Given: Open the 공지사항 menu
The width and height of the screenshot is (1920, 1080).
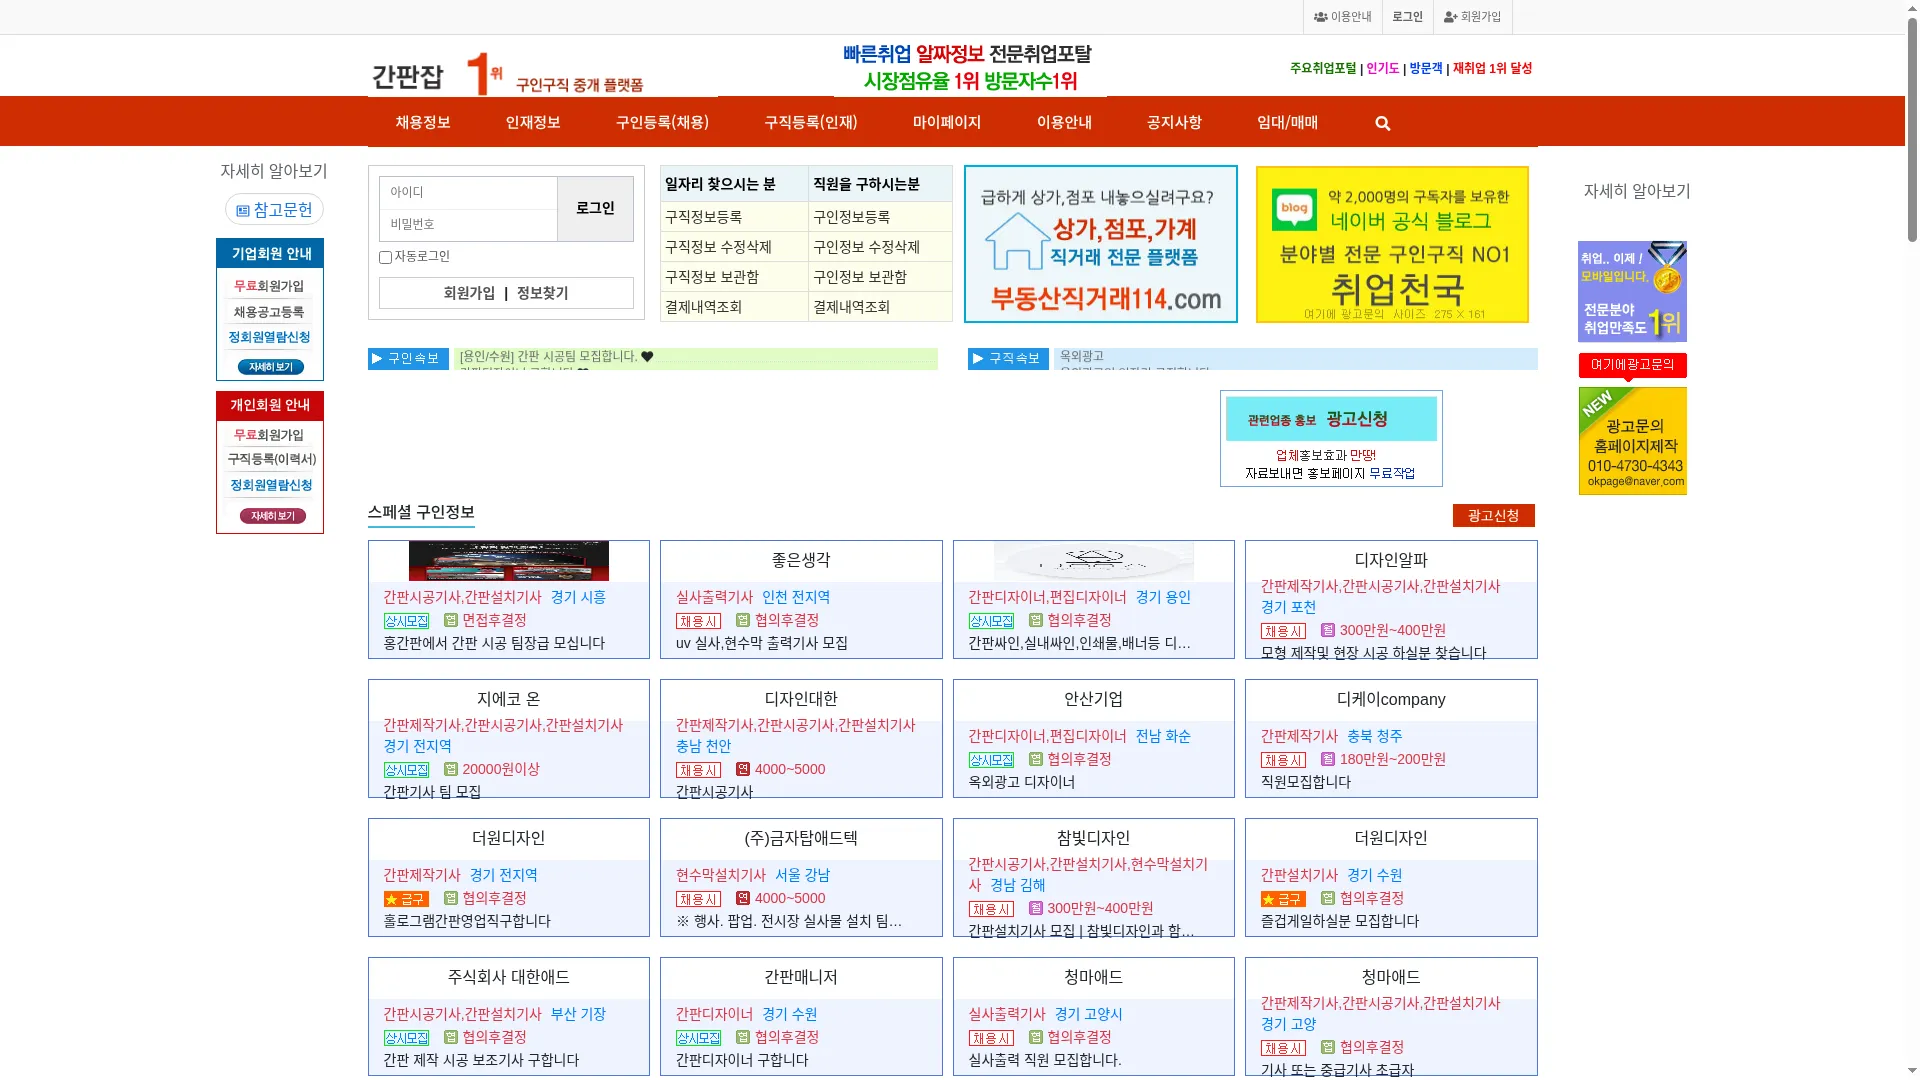Looking at the screenshot, I should [1174, 122].
